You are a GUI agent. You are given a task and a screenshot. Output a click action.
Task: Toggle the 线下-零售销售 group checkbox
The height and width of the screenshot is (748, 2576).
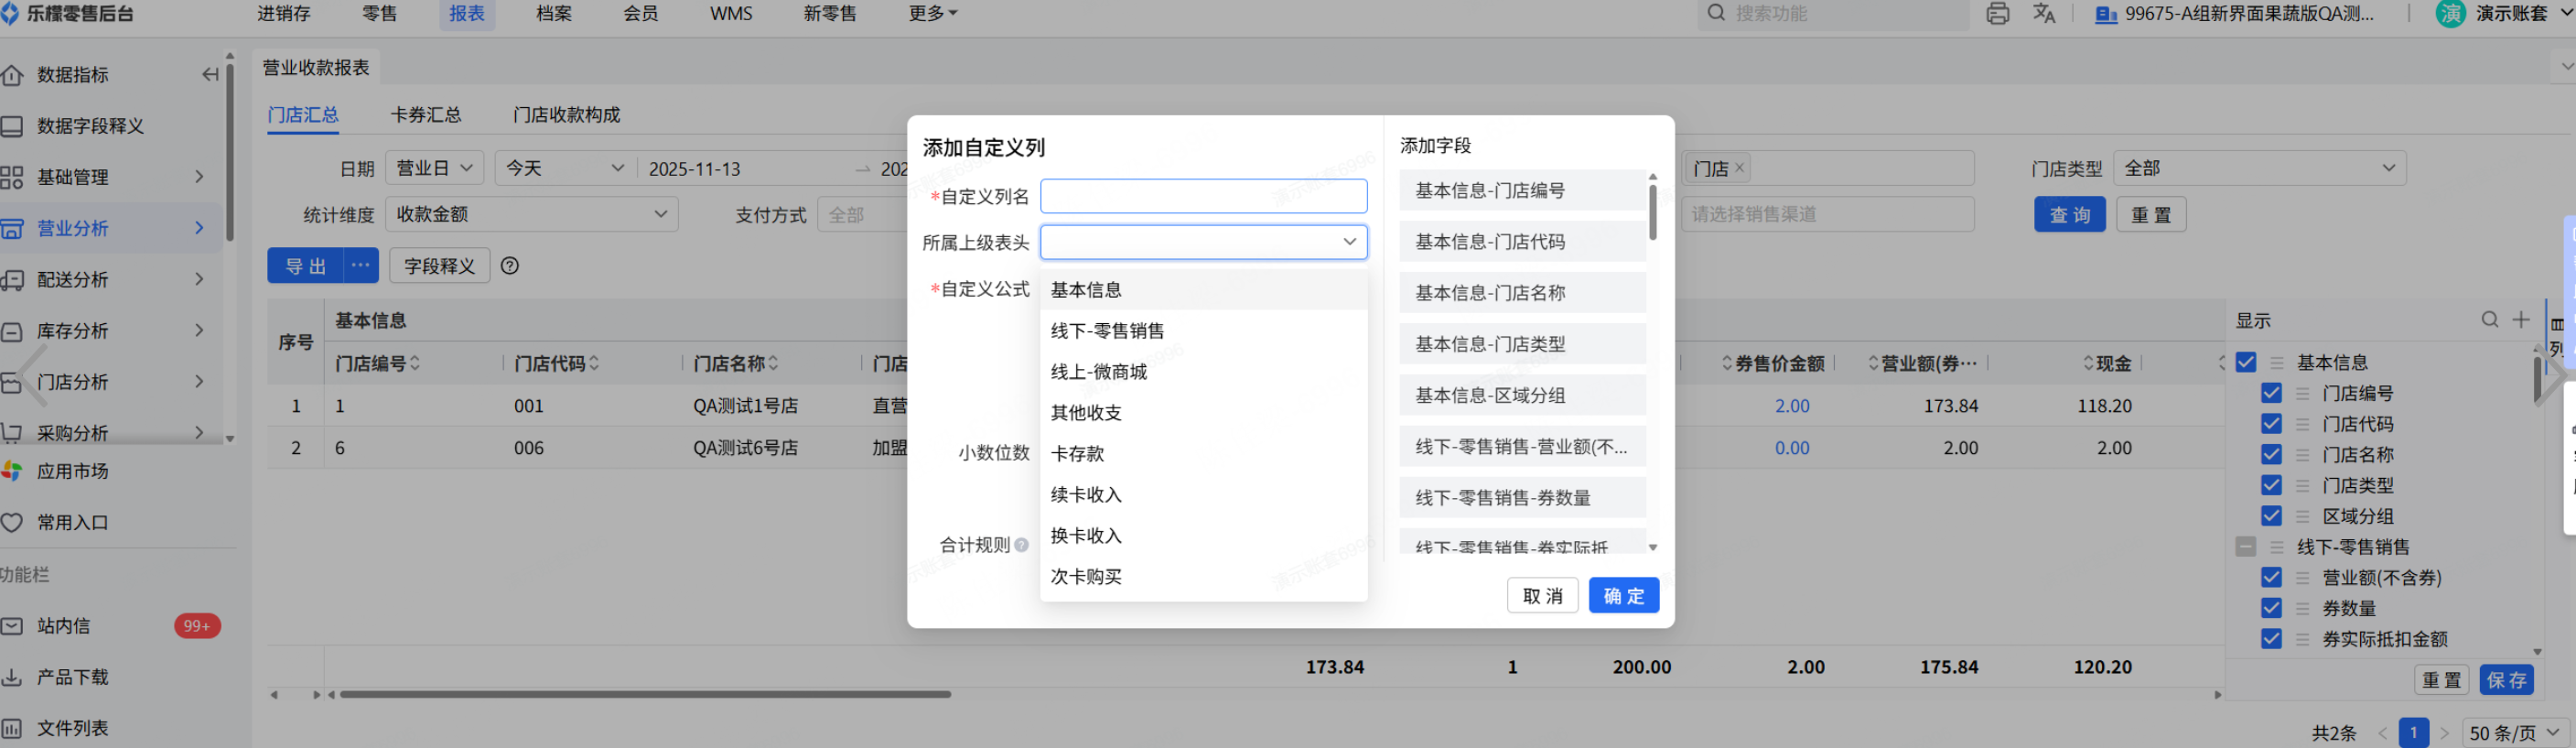coord(2245,547)
